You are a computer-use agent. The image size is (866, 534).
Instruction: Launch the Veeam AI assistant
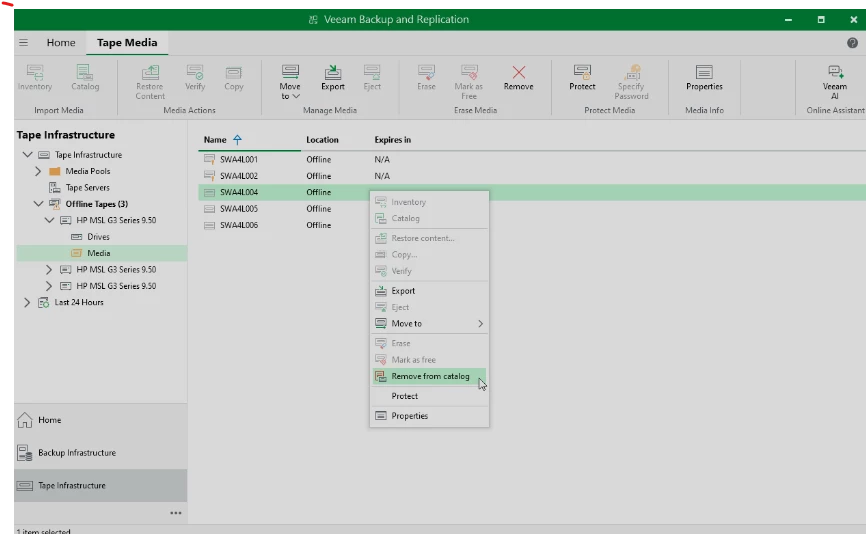pyautogui.click(x=835, y=77)
